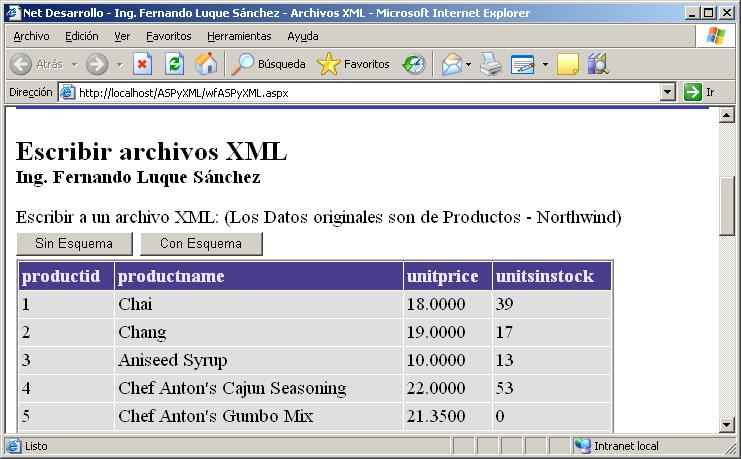Click scrollbar up arrow
Screen dimensions: 741x459
tap(726, 115)
